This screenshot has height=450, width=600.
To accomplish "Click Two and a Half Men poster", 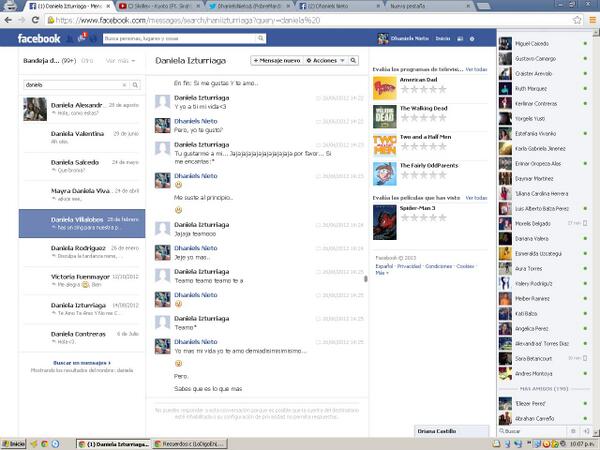I will pos(385,145).
